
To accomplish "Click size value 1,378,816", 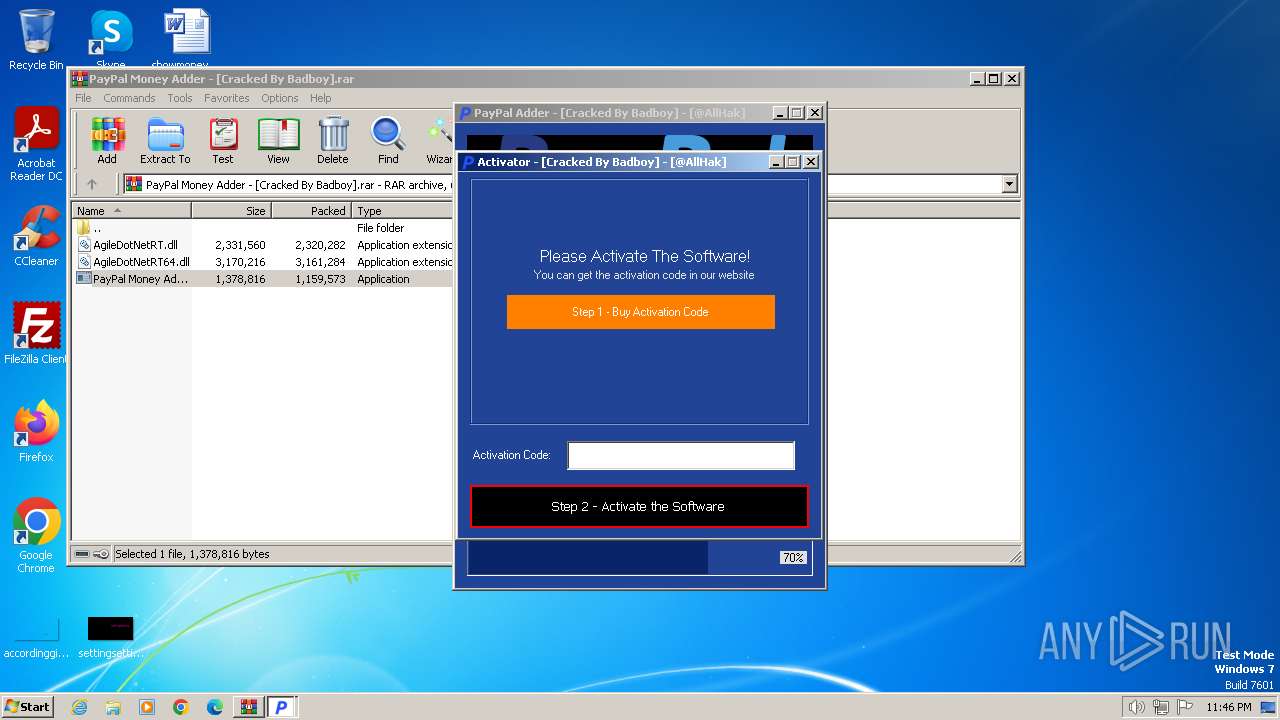I will (240, 279).
